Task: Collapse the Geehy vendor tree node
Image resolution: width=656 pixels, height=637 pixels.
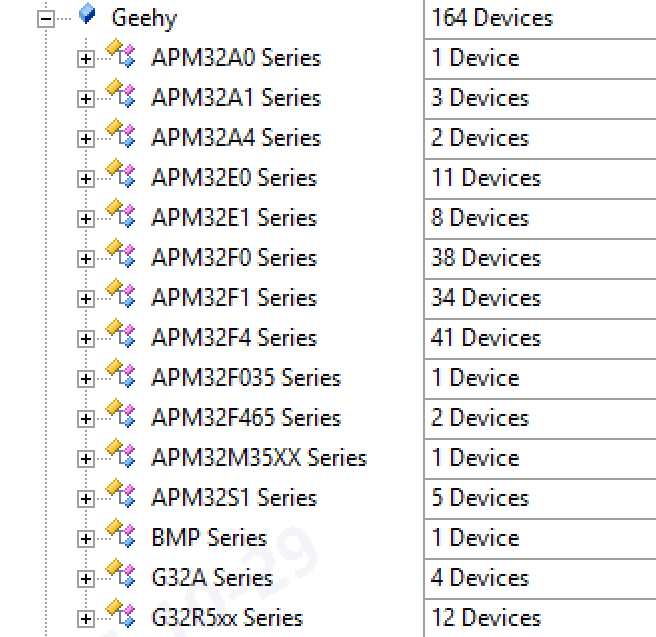Action: pyautogui.click(x=45, y=19)
